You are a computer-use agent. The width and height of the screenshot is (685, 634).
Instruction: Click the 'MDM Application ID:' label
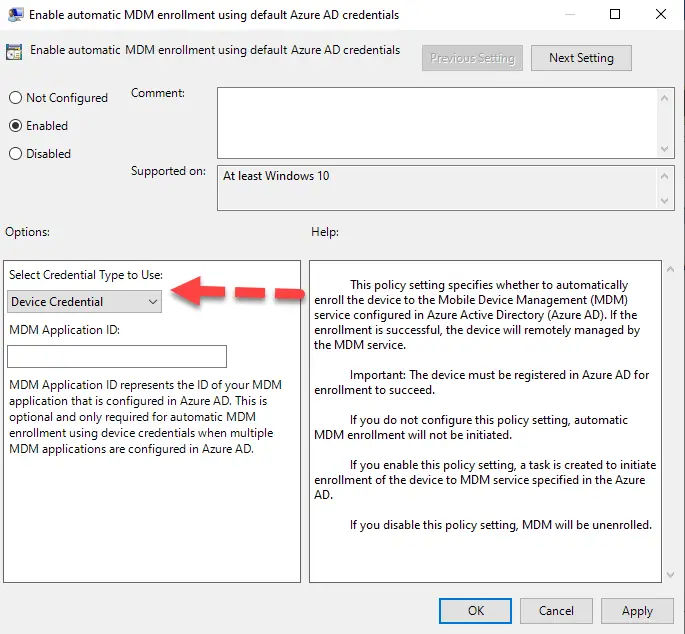pyautogui.click(x=64, y=330)
